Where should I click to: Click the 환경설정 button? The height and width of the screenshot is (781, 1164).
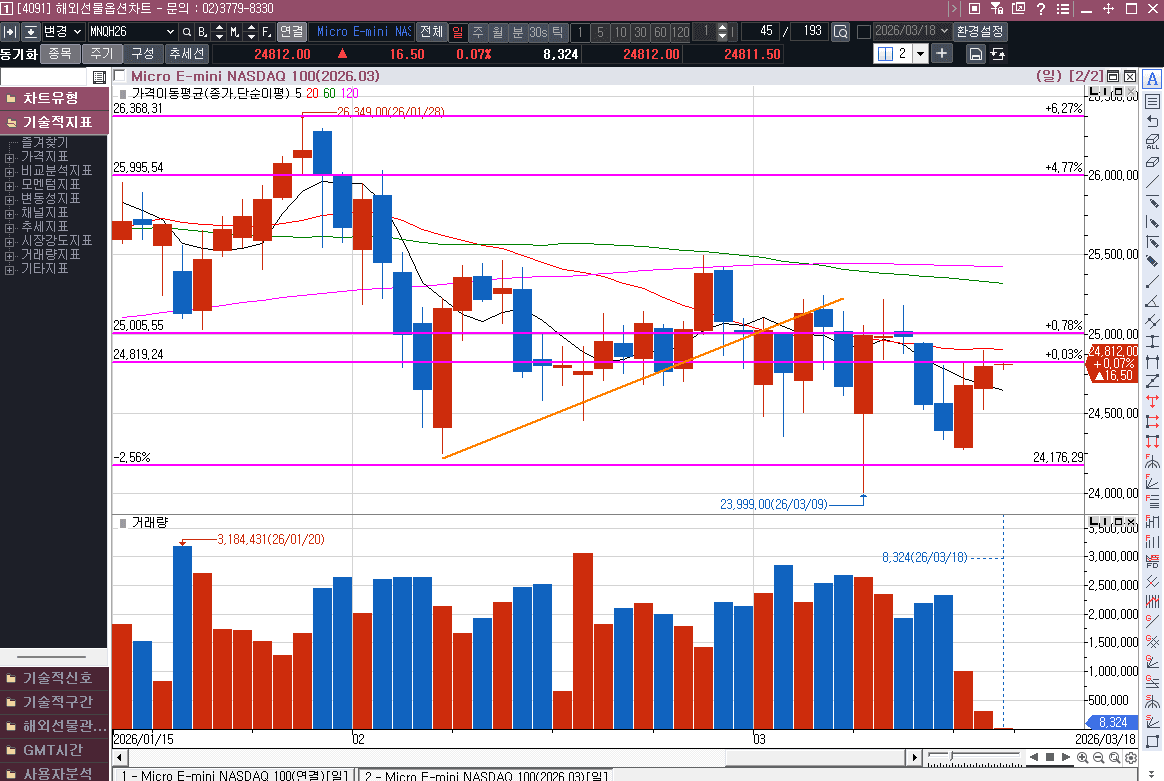[x=980, y=31]
